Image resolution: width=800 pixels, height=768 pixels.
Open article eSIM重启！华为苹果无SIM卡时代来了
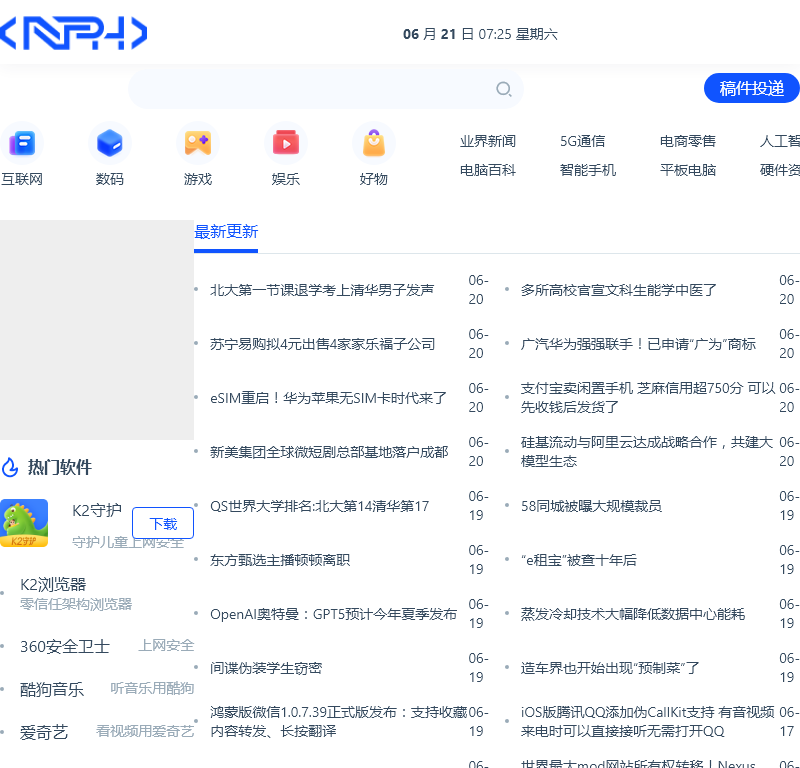(x=329, y=398)
